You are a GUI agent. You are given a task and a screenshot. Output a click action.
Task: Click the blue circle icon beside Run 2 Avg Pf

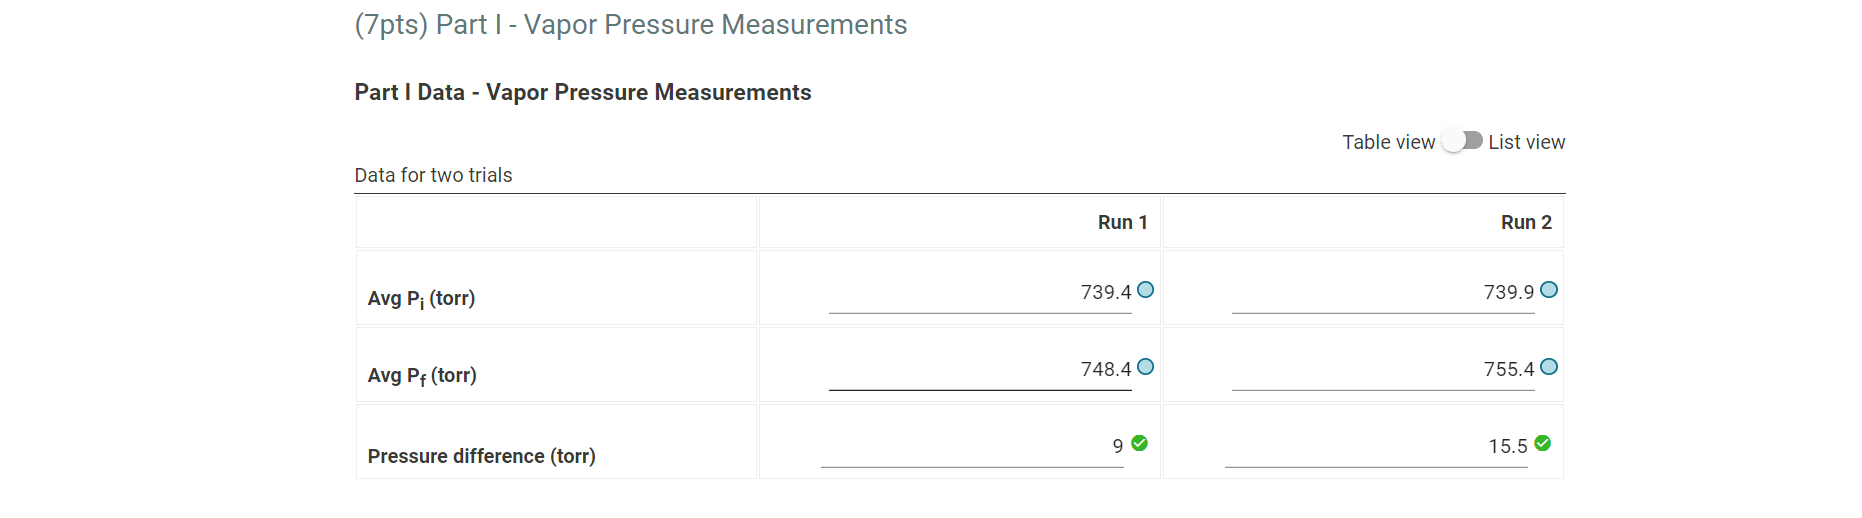(x=1549, y=367)
